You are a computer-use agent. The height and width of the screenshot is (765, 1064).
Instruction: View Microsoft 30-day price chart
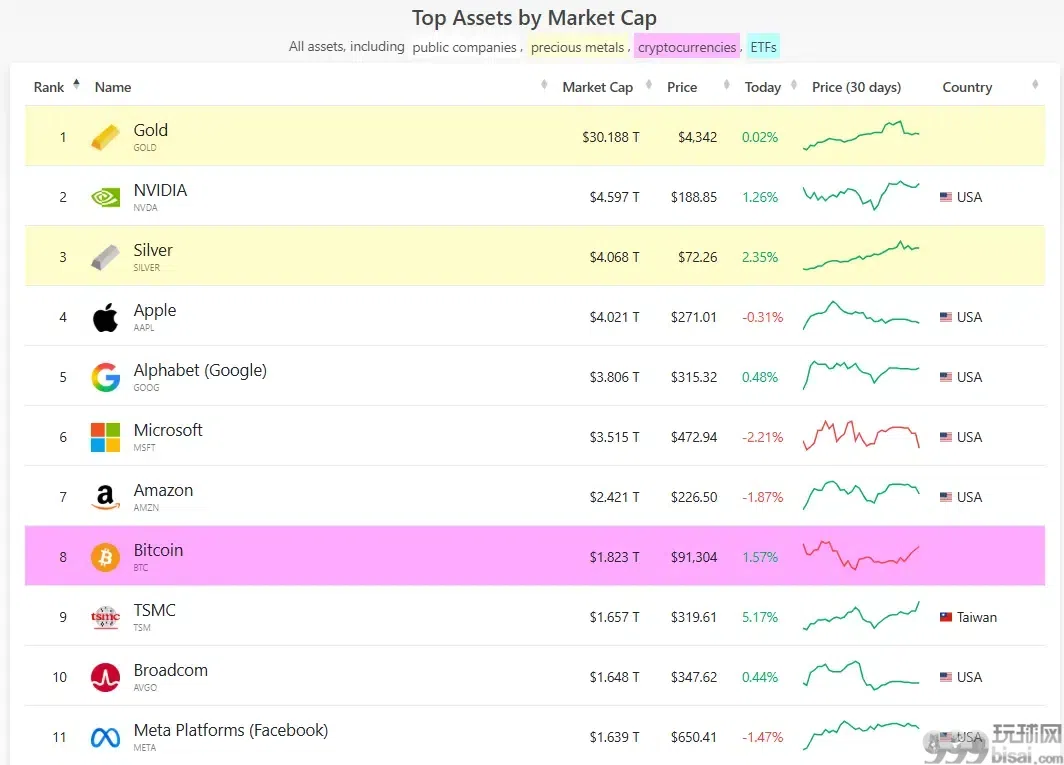tap(861, 435)
